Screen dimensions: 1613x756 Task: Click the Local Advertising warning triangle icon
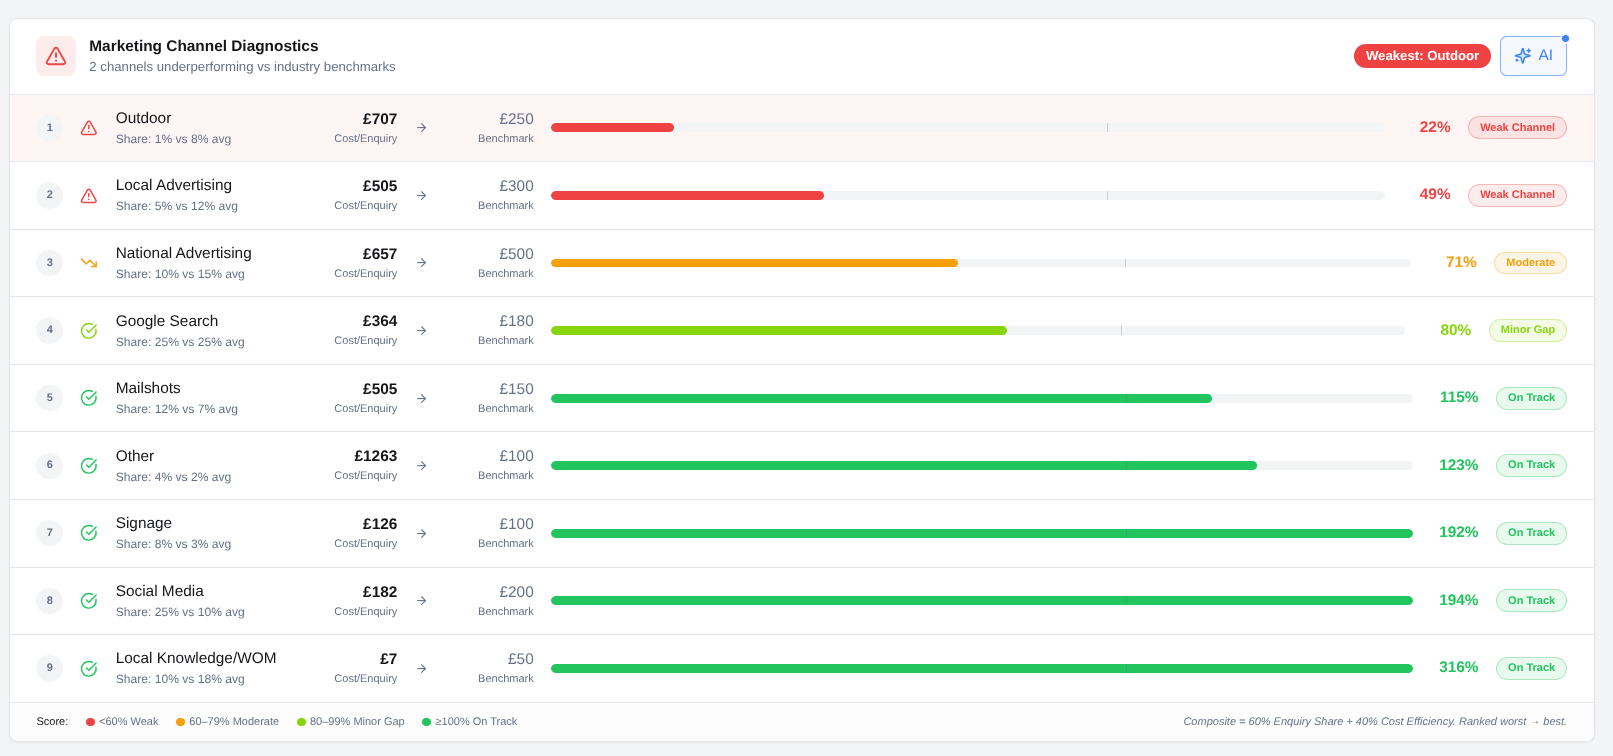[x=89, y=196]
